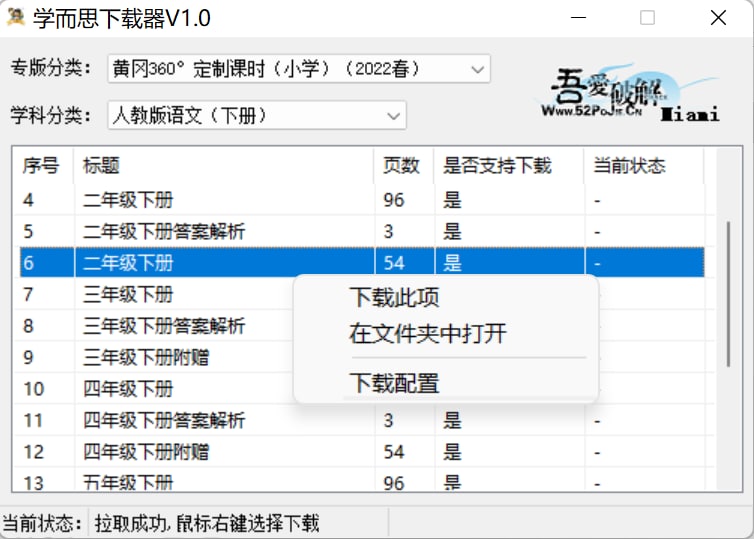
Task: Open the 学科分类 dropdown
Action: 257,115
